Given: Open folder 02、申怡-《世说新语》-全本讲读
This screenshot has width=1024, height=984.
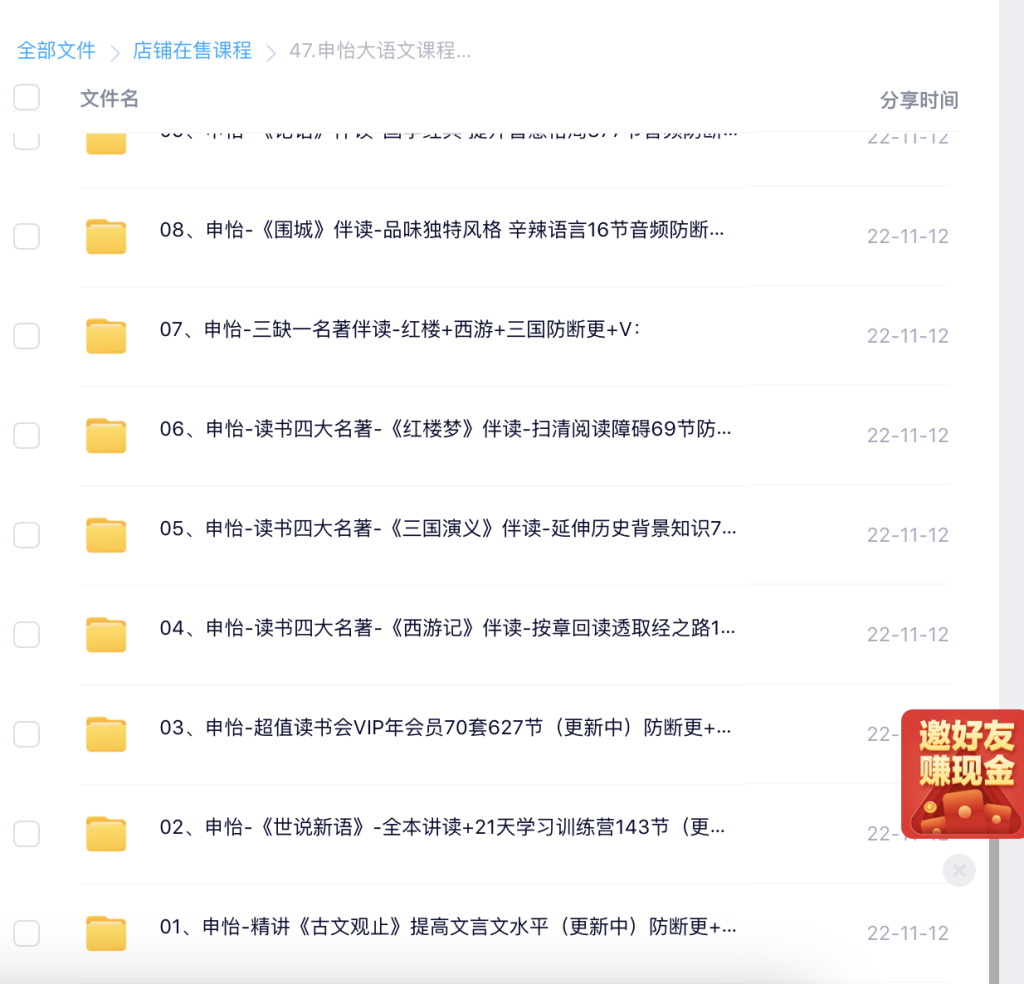Looking at the screenshot, I should (442, 827).
